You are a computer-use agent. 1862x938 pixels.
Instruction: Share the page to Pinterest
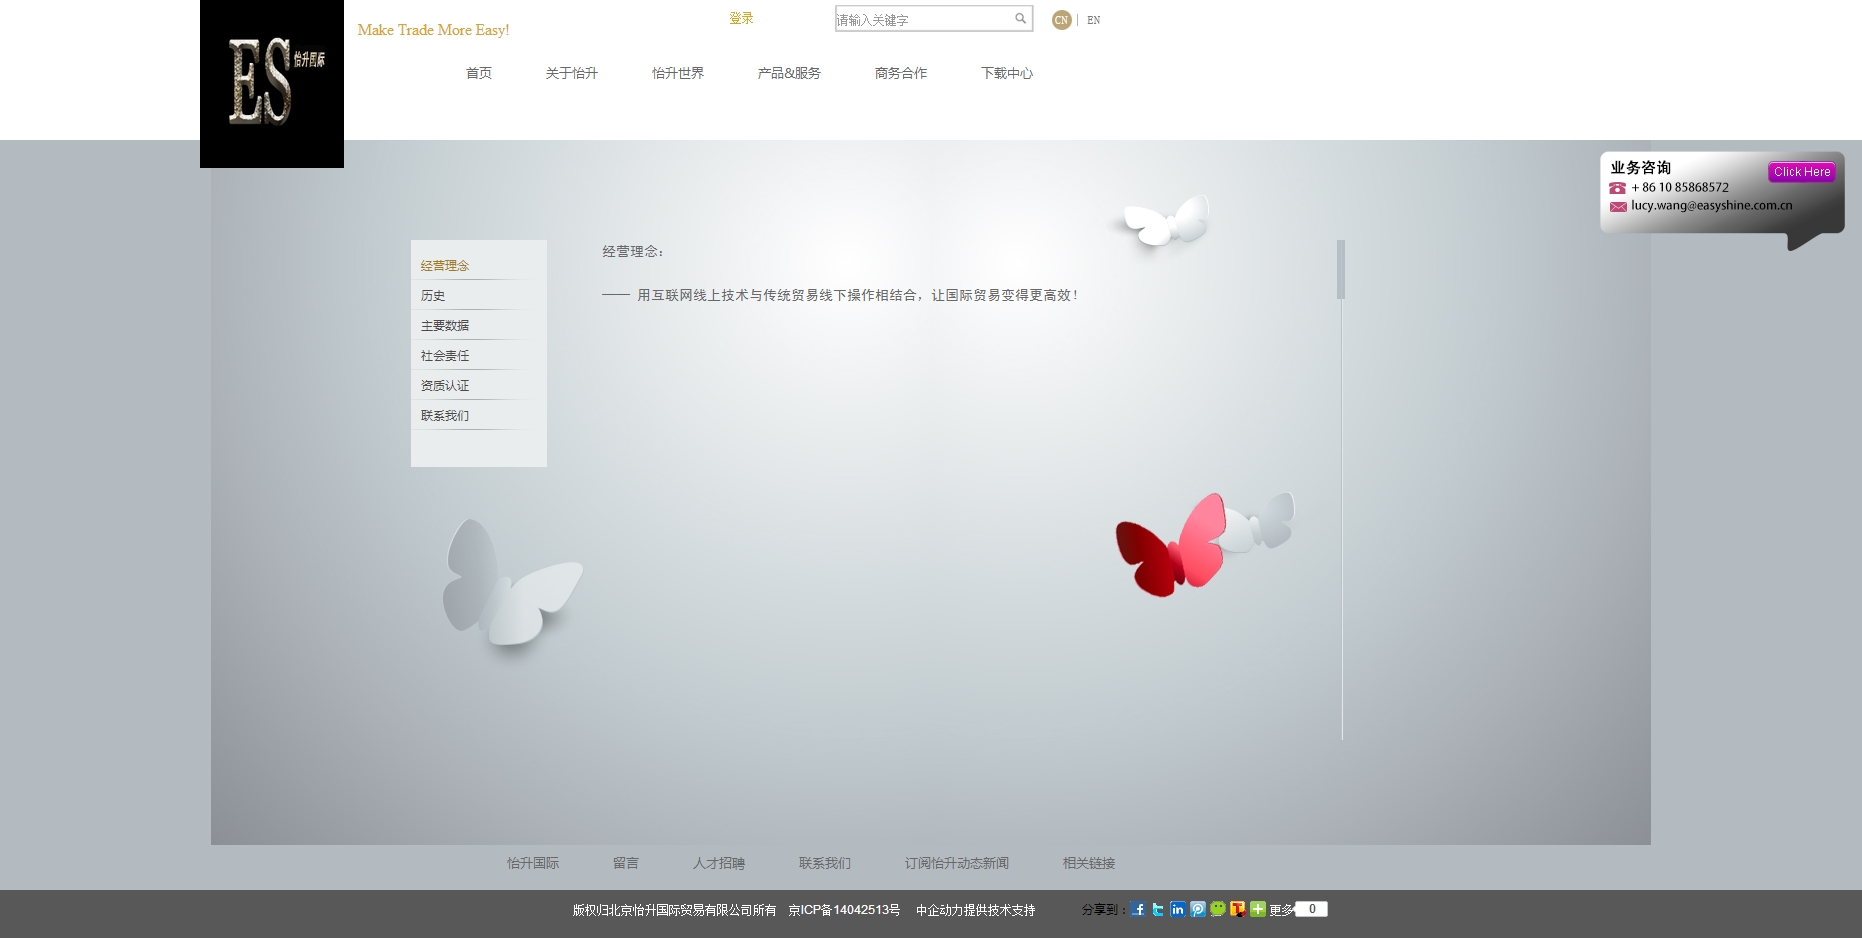1198,909
